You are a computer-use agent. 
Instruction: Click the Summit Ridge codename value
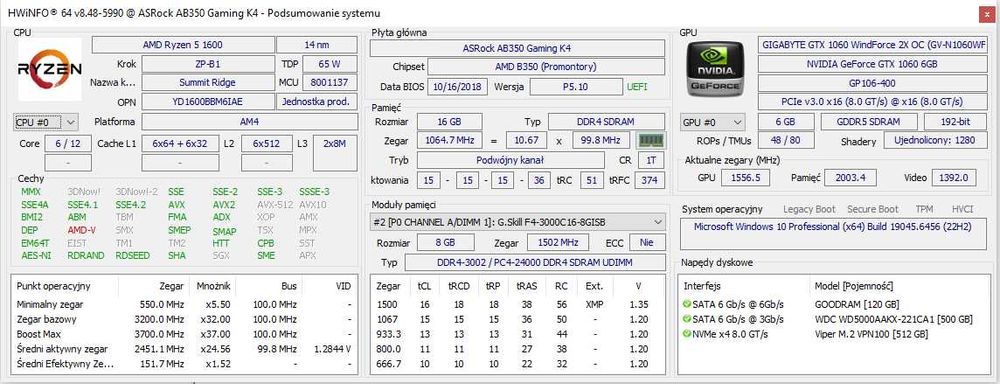pyautogui.click(x=207, y=82)
